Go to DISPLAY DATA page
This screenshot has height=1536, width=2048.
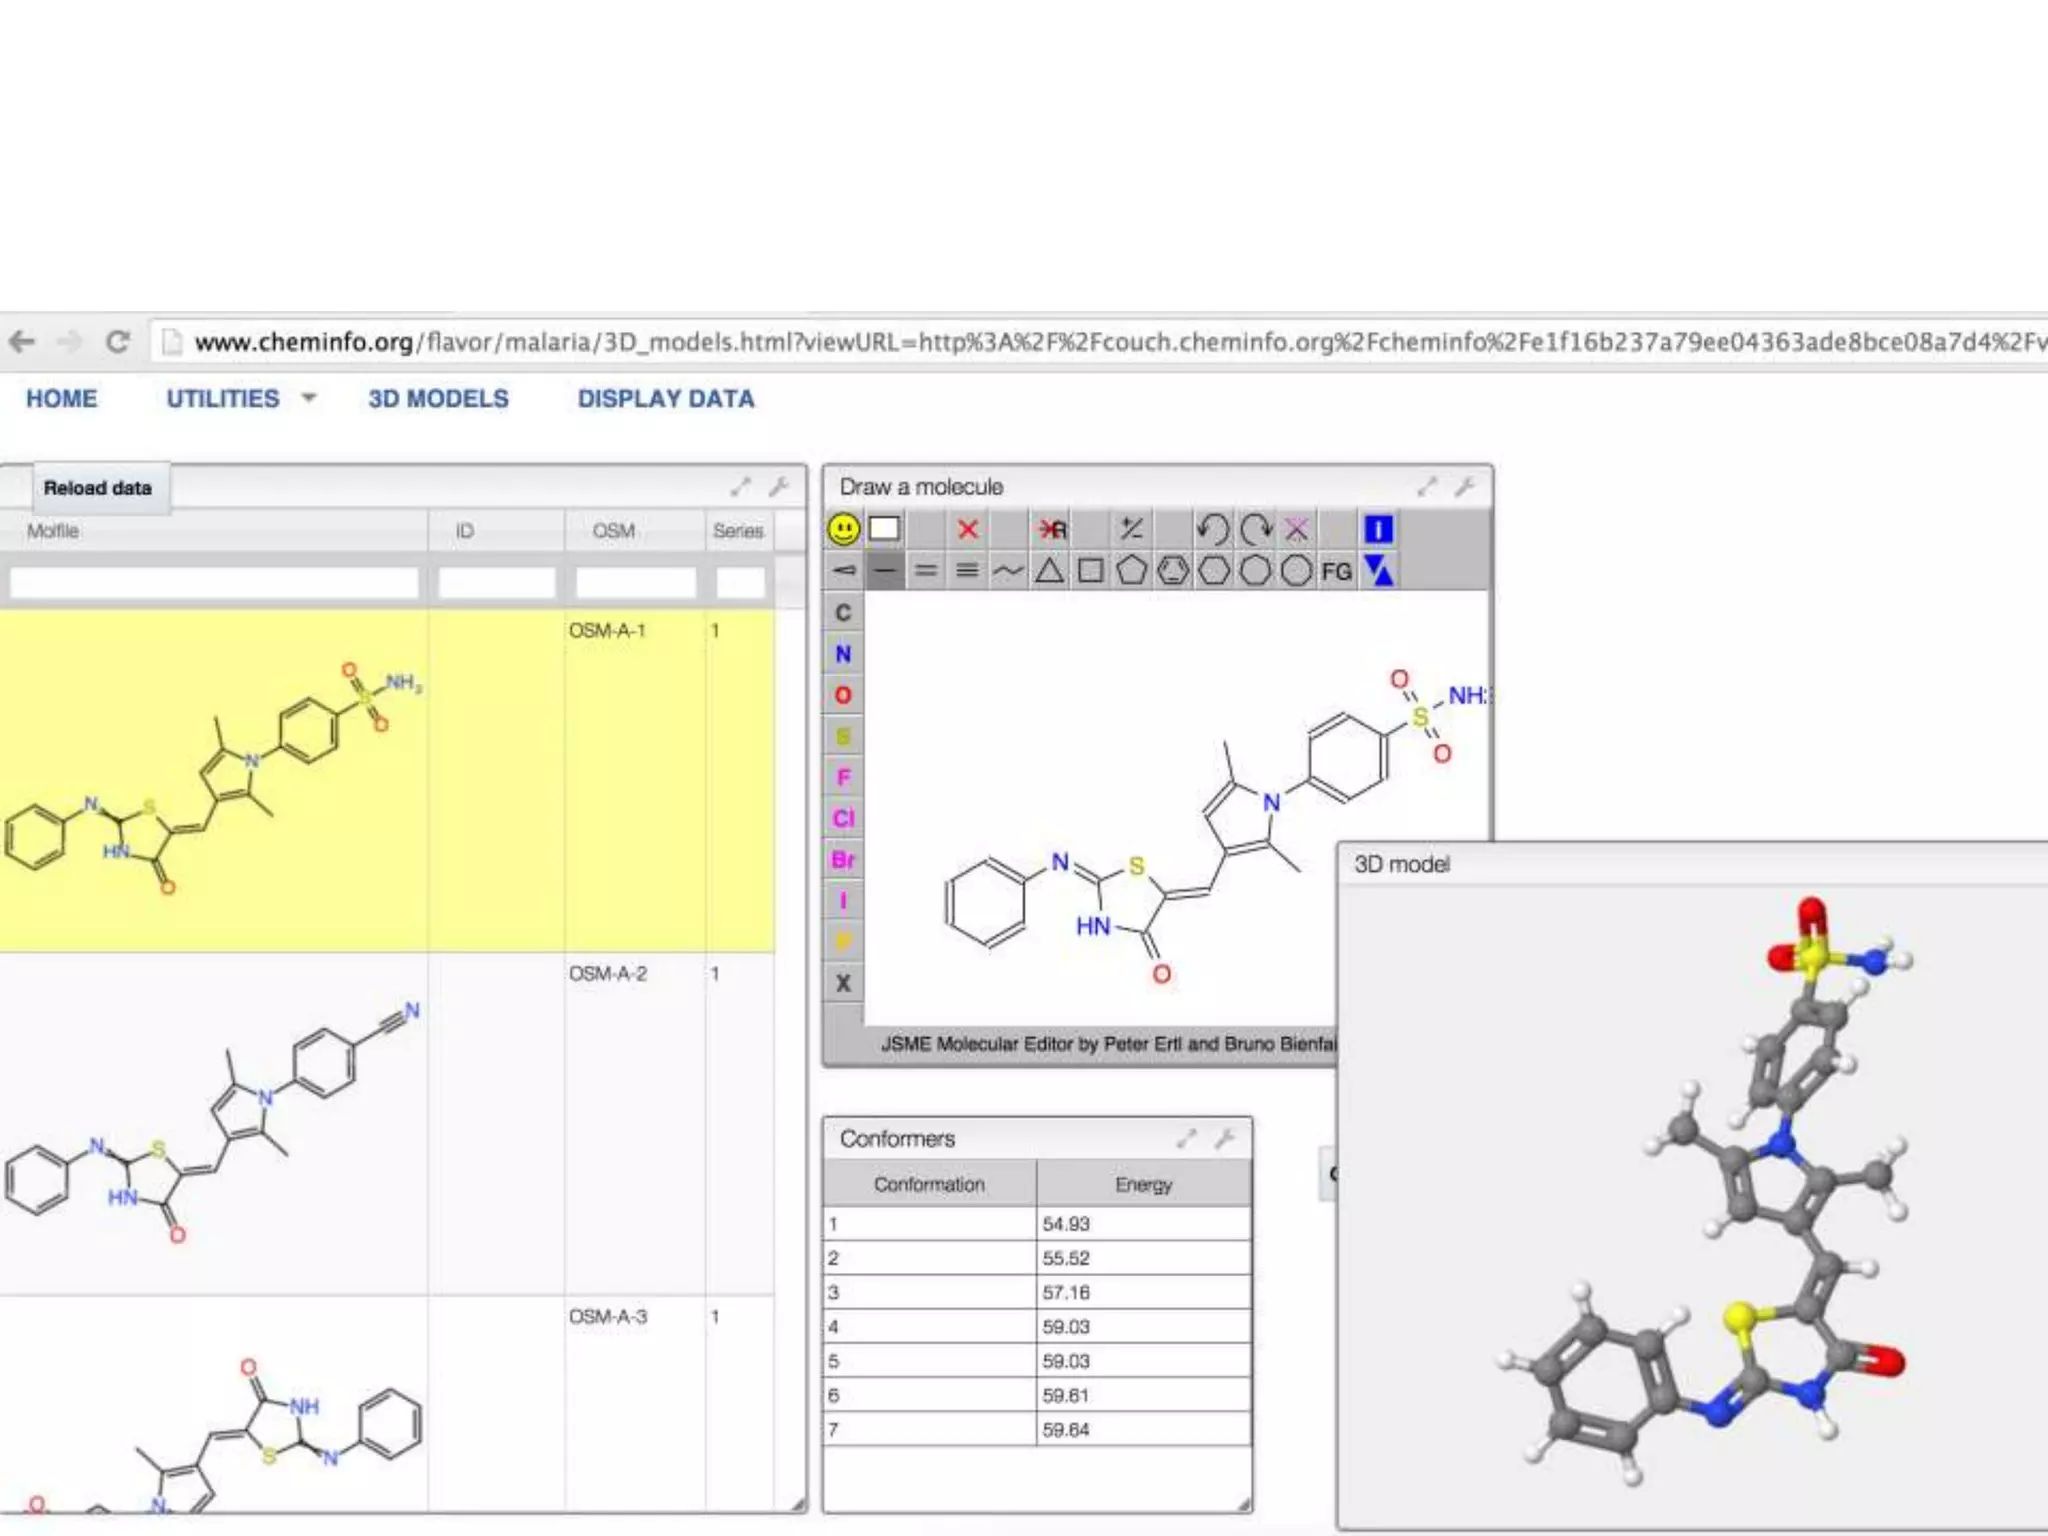click(665, 398)
